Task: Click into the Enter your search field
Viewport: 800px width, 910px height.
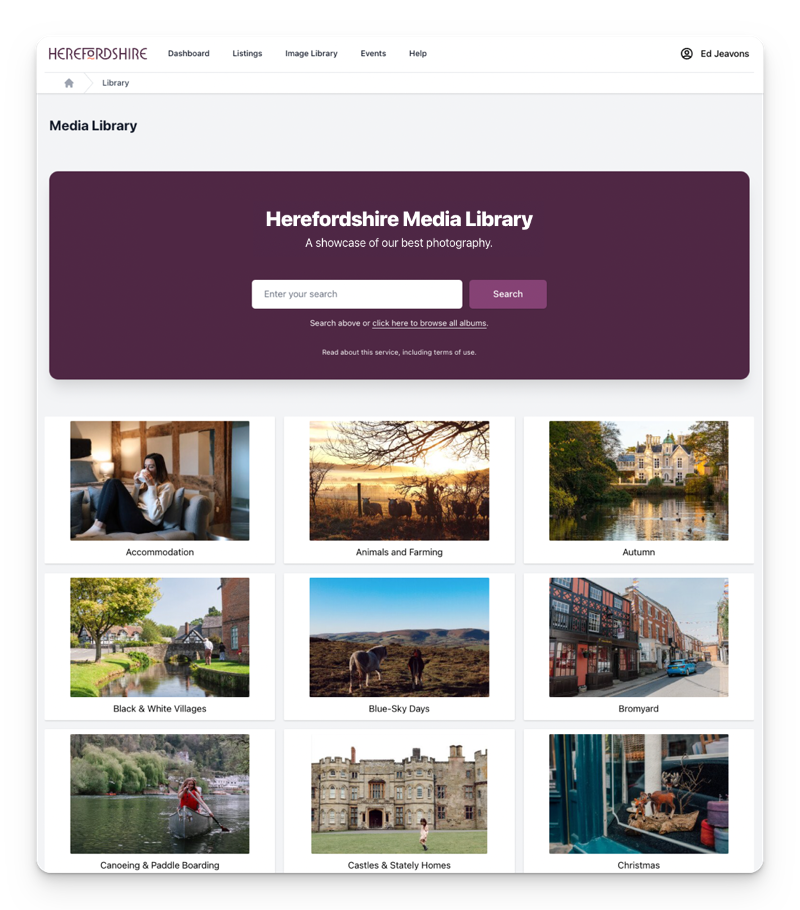Action: tap(356, 294)
